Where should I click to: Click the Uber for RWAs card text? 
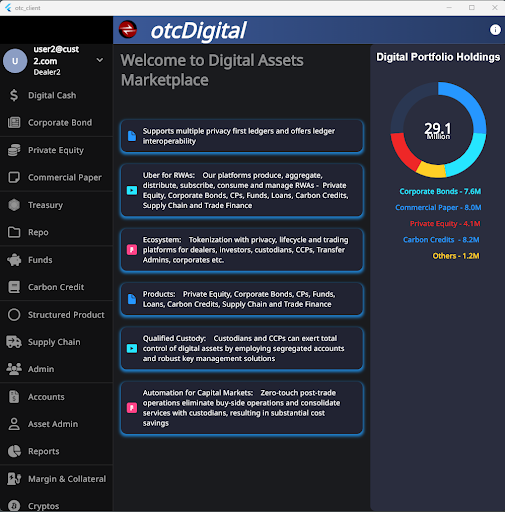coord(246,190)
